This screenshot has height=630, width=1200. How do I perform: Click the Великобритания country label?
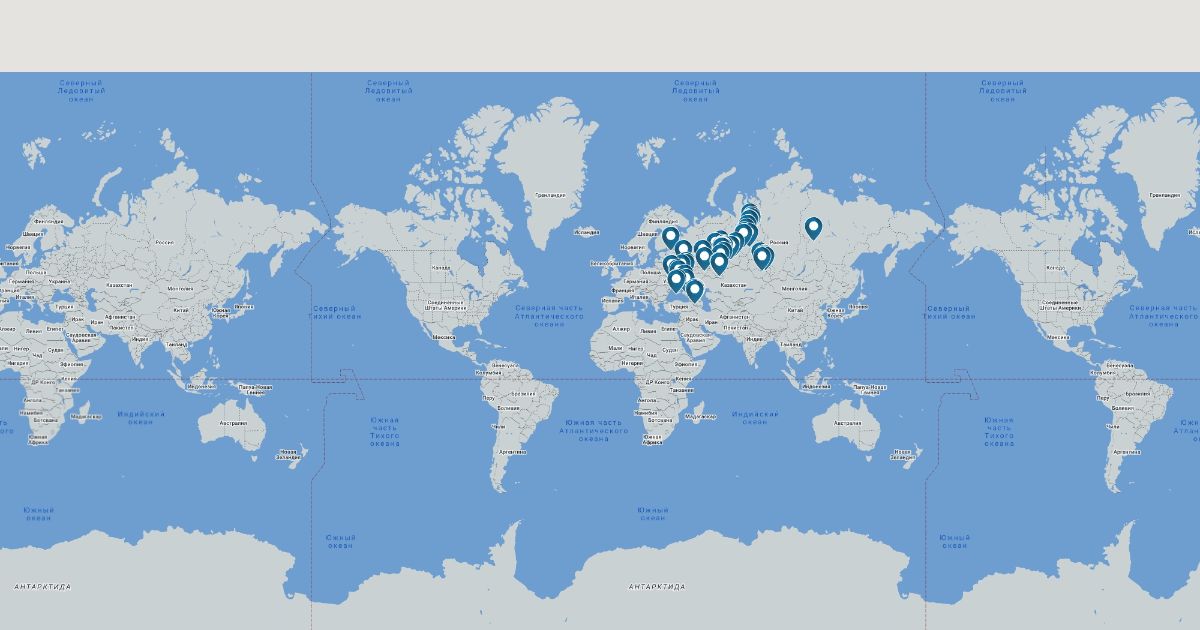coord(610,263)
